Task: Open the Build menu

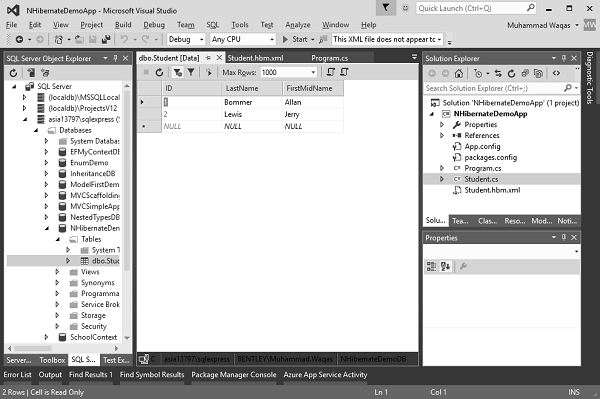Action: (x=123, y=25)
